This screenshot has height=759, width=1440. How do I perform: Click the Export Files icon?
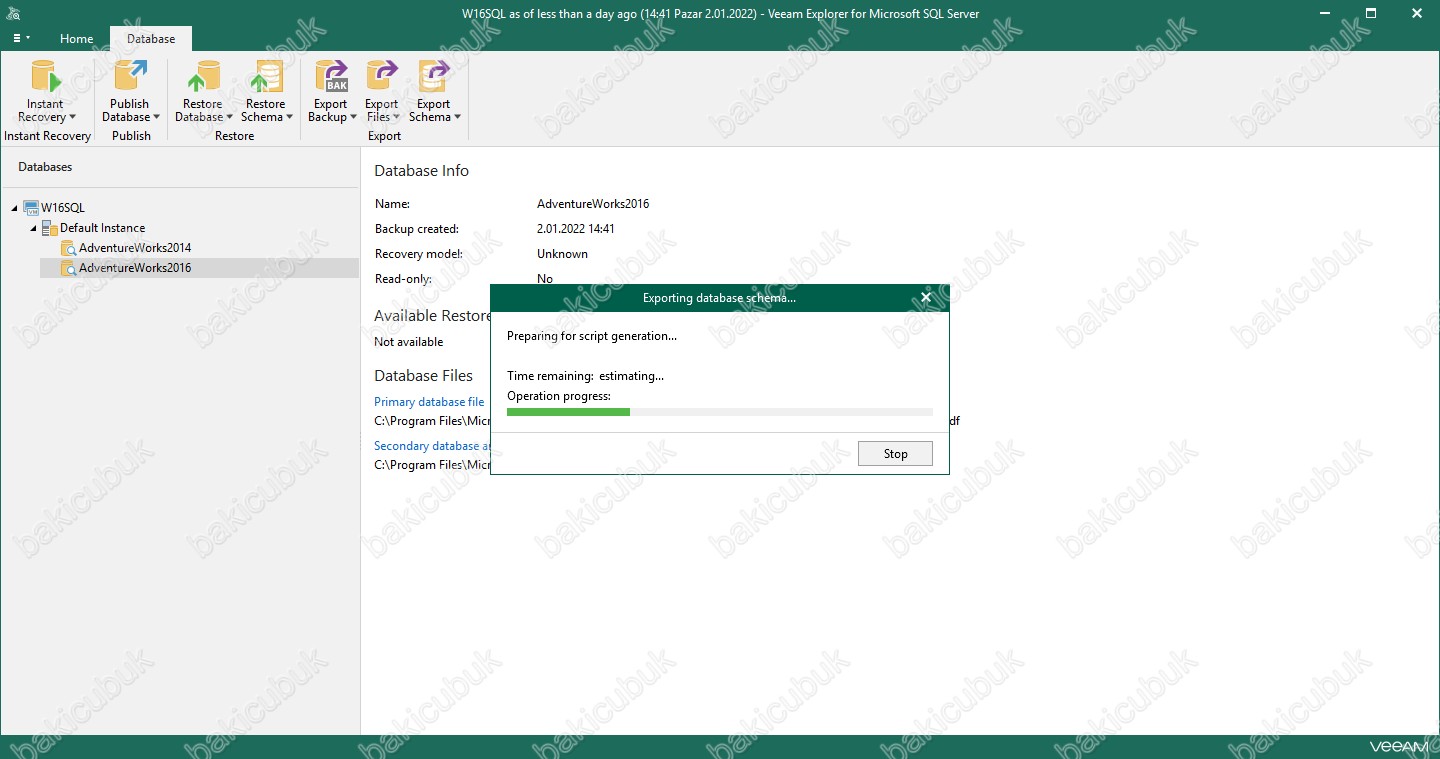[x=381, y=77]
